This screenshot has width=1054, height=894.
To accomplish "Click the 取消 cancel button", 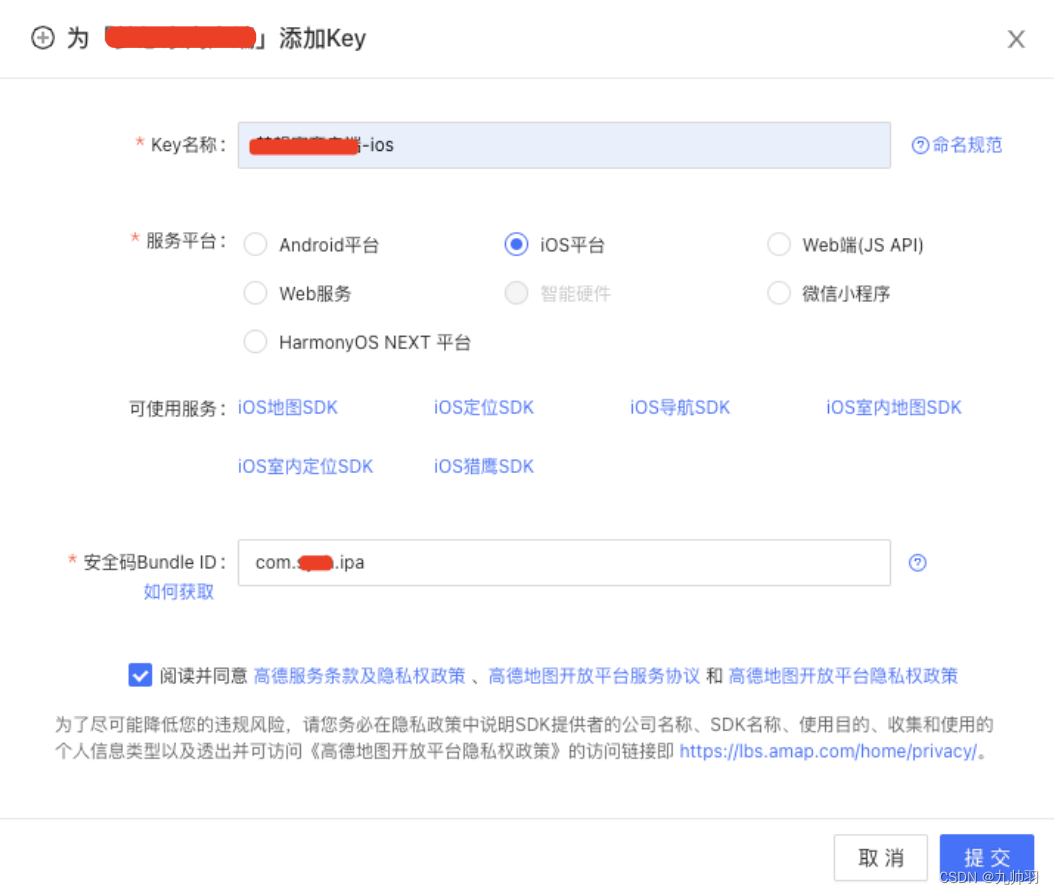I will pos(881,858).
